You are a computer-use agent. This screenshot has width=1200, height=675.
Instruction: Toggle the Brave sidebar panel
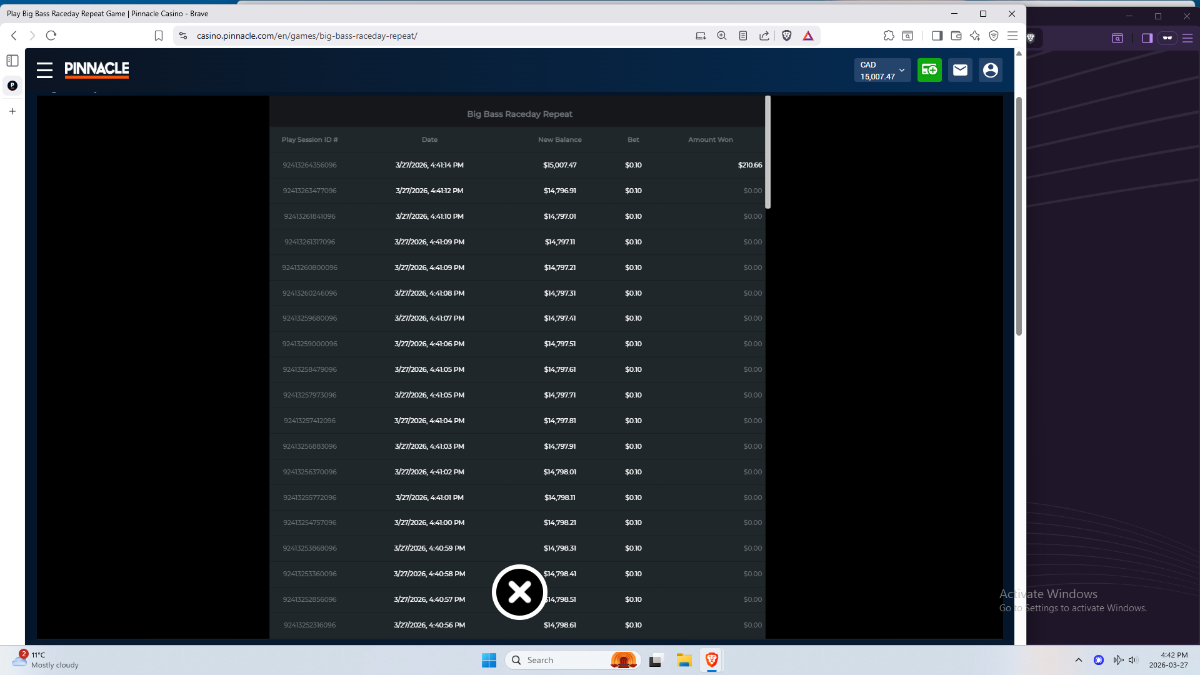tap(937, 36)
